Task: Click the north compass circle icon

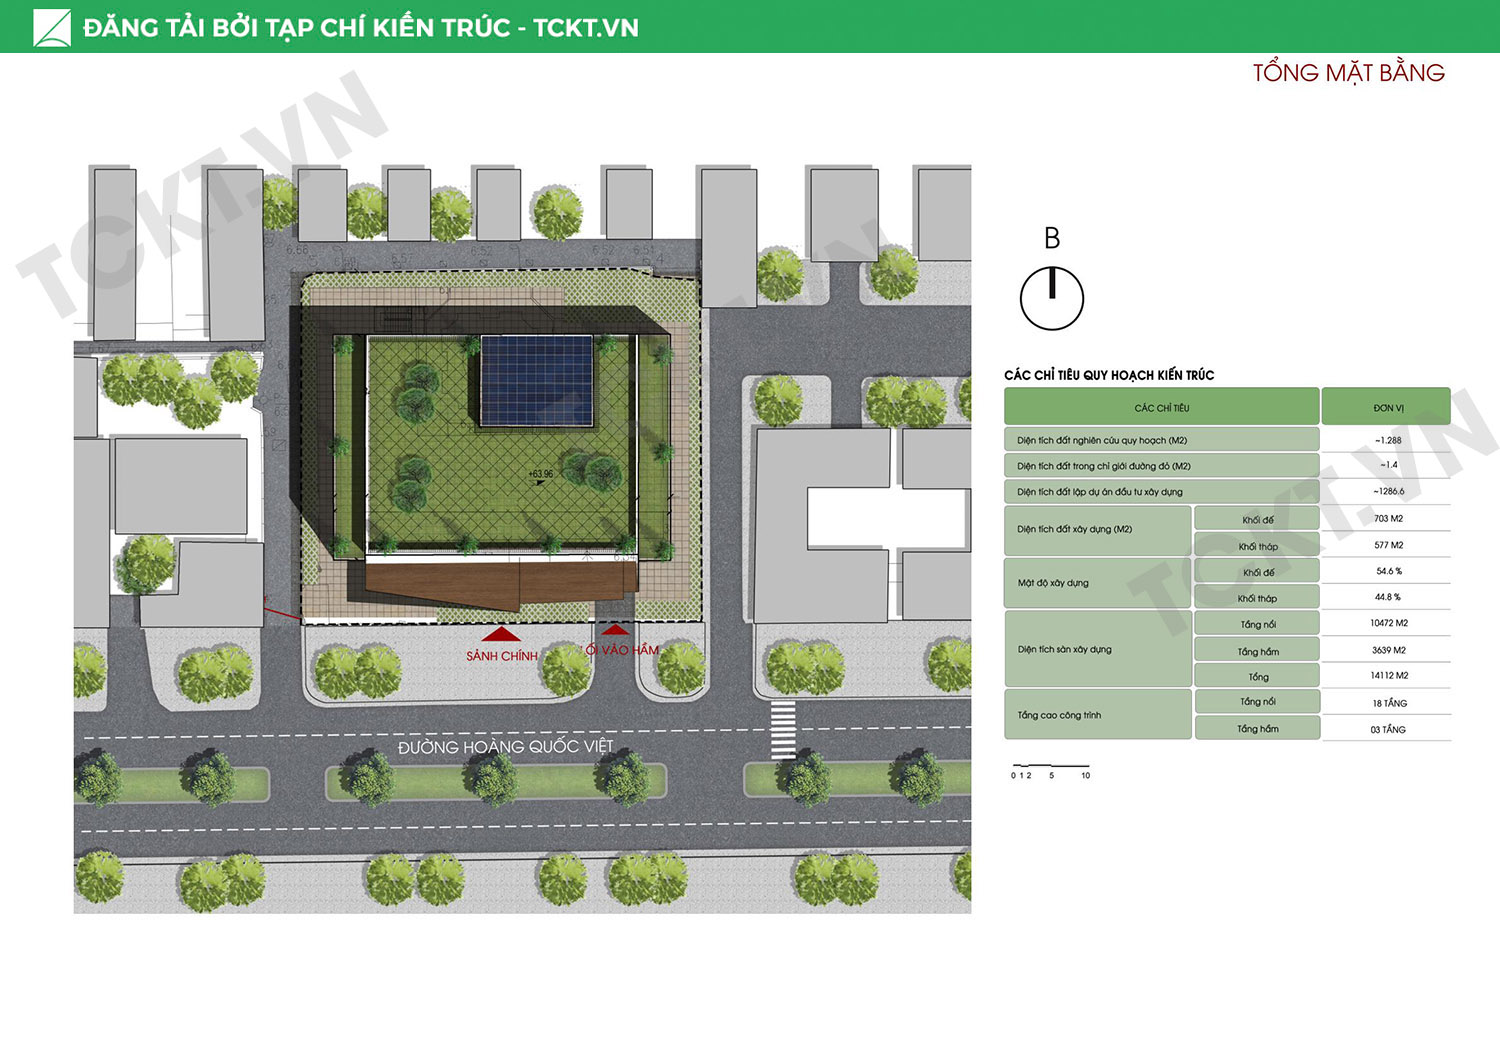Action: click(x=1051, y=298)
